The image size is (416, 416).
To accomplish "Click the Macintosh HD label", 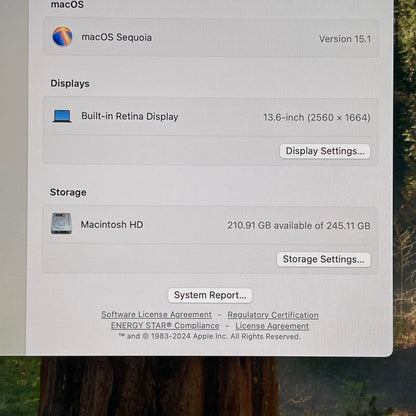I will (x=112, y=225).
